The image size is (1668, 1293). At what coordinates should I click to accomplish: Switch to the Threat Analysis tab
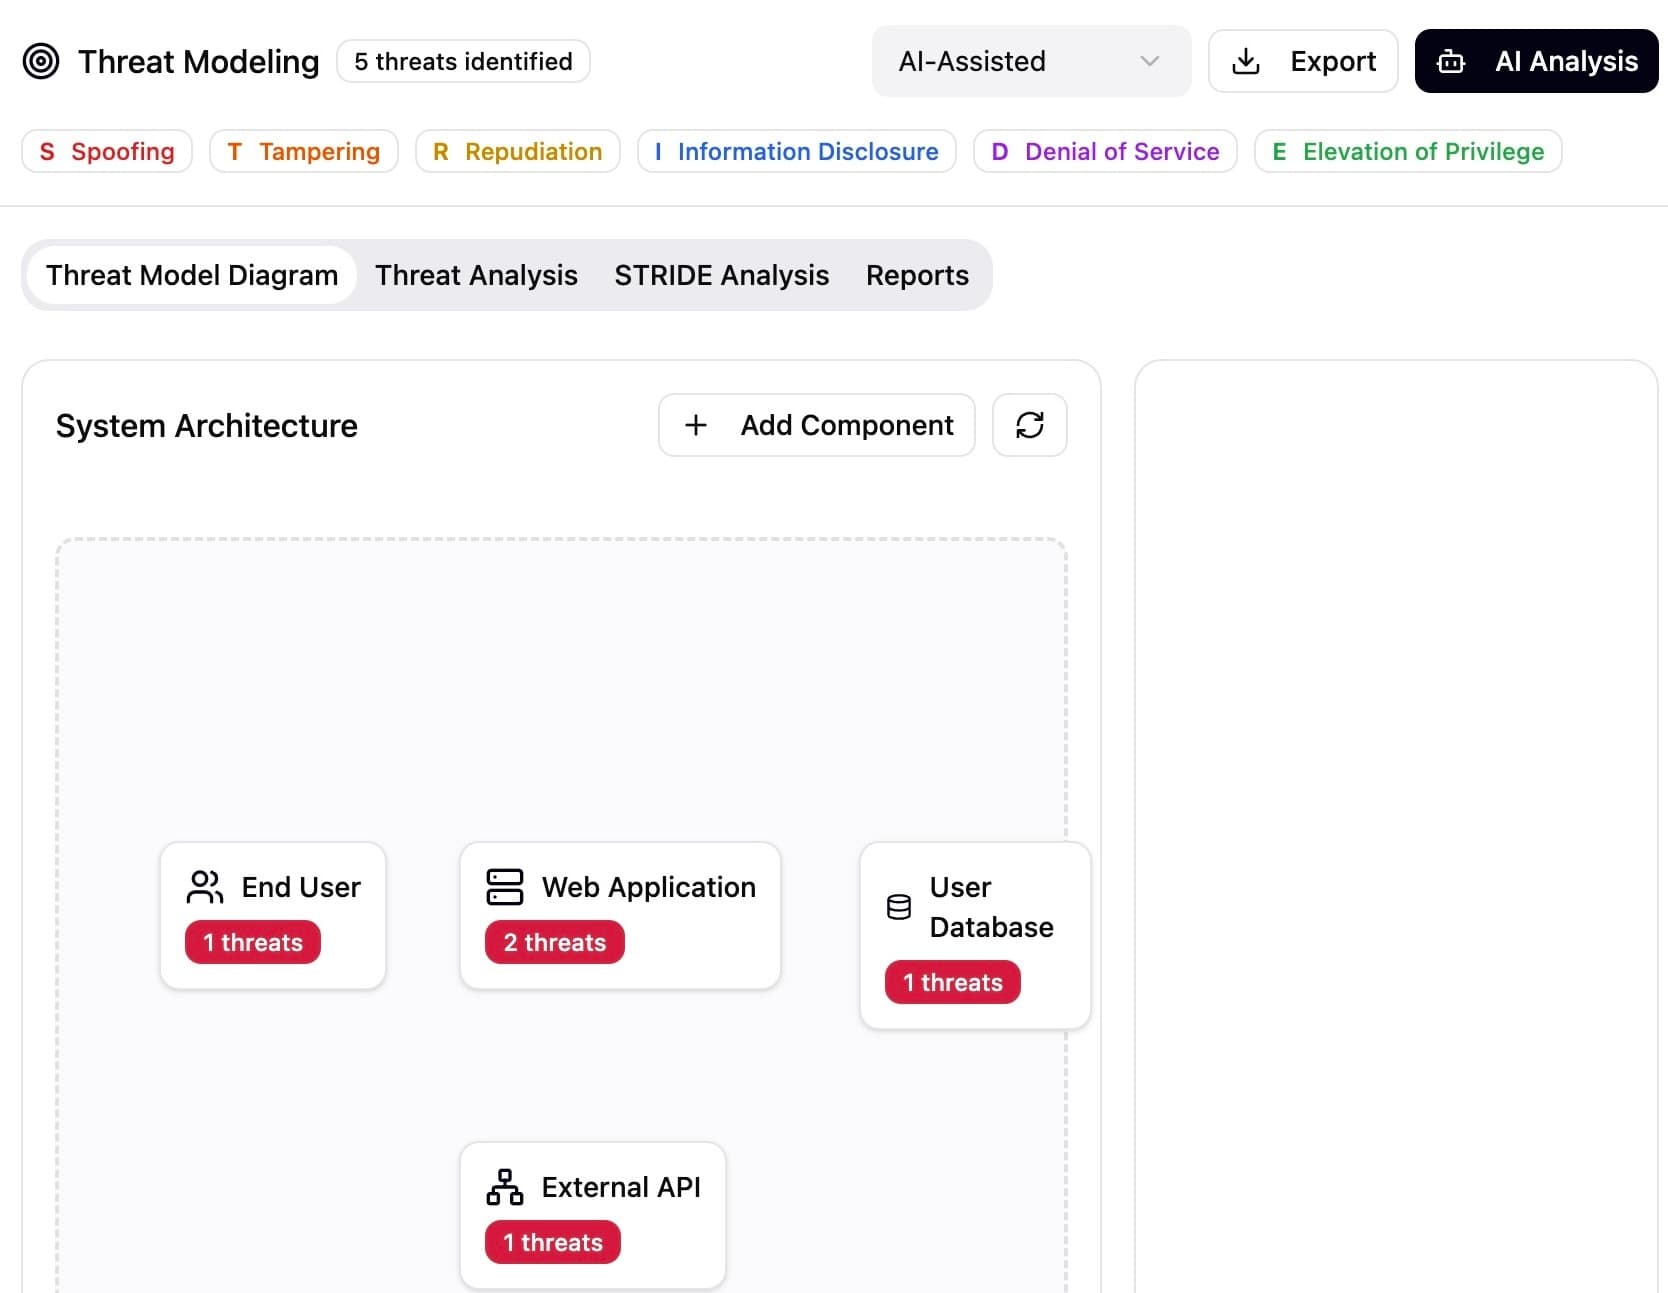point(476,275)
